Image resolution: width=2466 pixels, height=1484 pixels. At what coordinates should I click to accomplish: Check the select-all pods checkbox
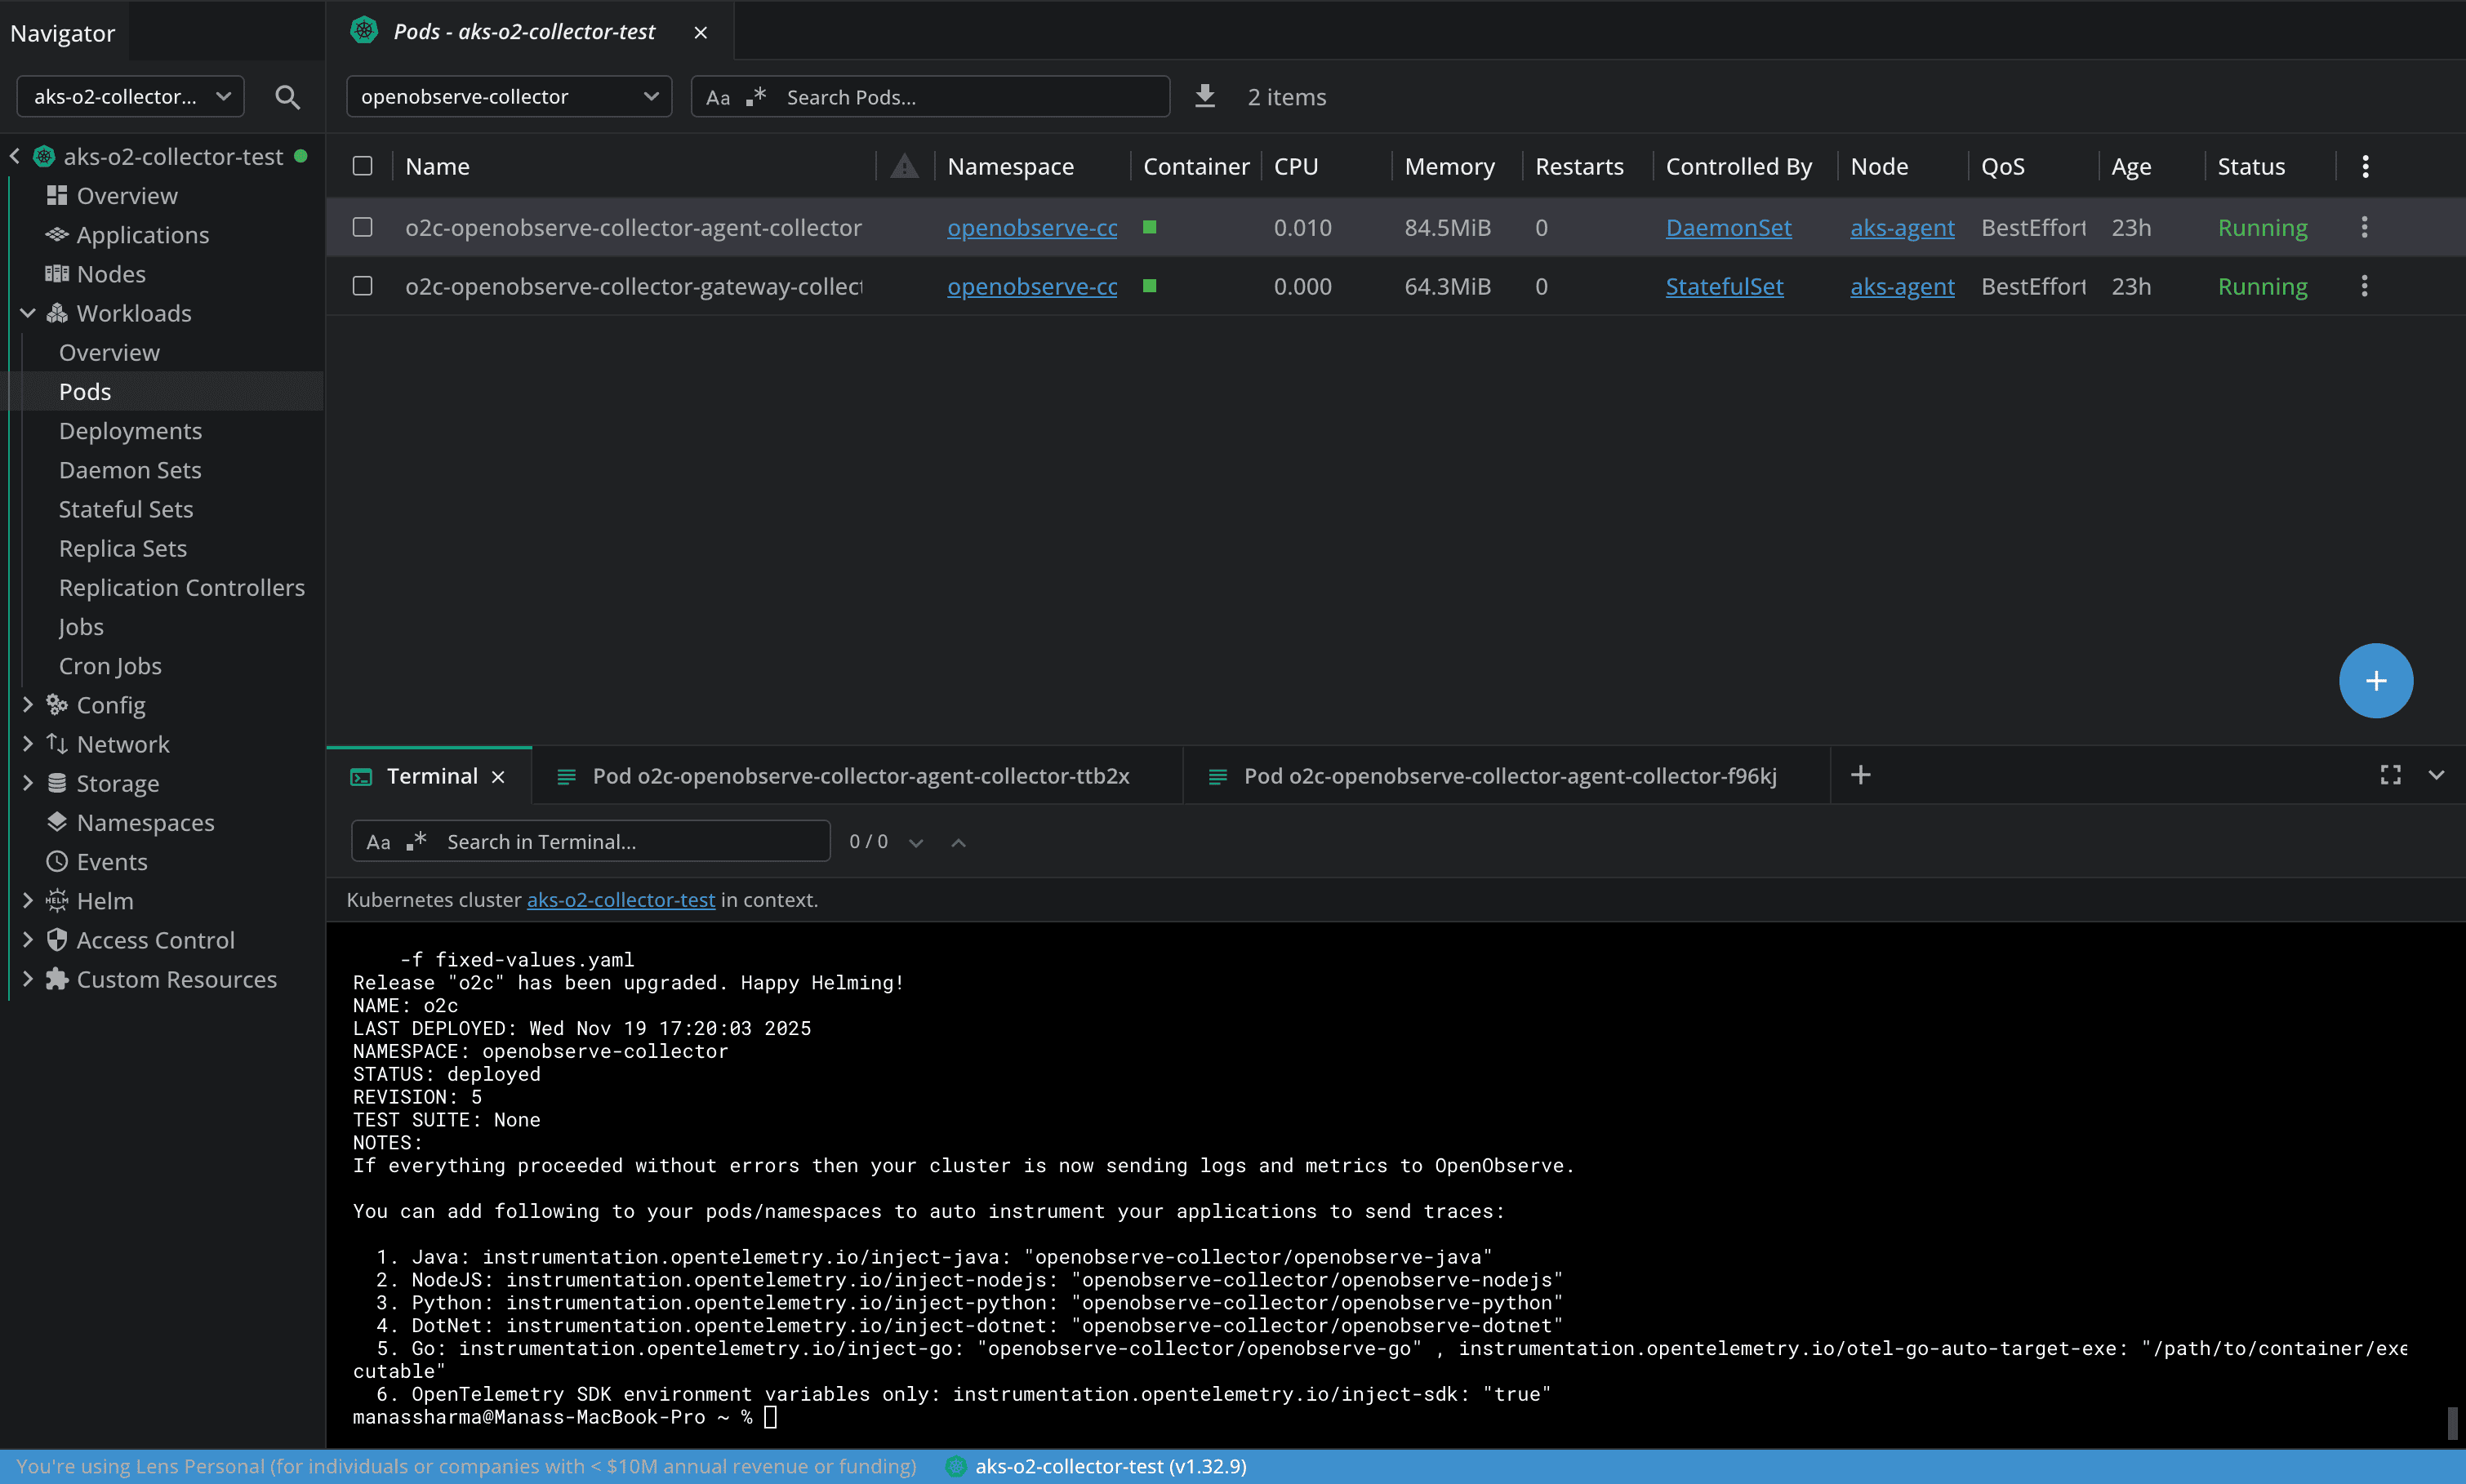point(362,165)
